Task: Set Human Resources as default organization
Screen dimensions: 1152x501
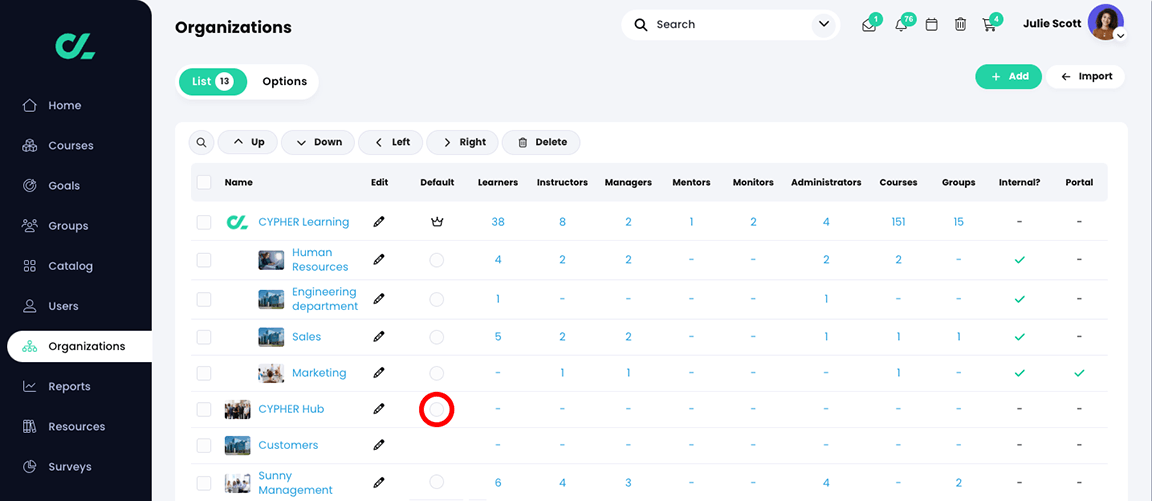Action: [436, 260]
